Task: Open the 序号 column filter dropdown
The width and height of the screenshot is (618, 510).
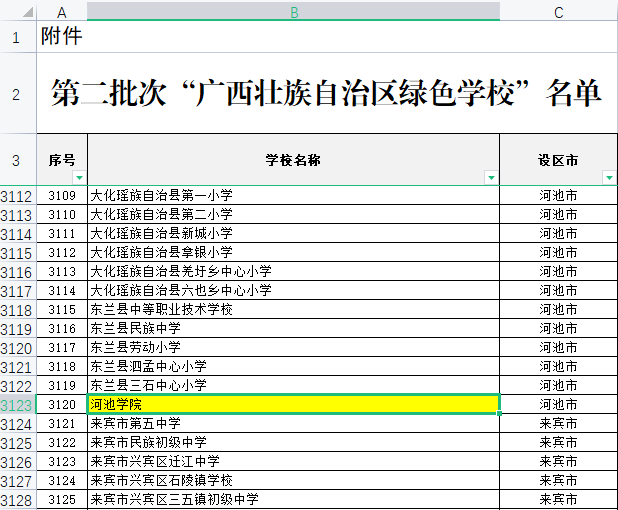Action: pyautogui.click(x=79, y=177)
